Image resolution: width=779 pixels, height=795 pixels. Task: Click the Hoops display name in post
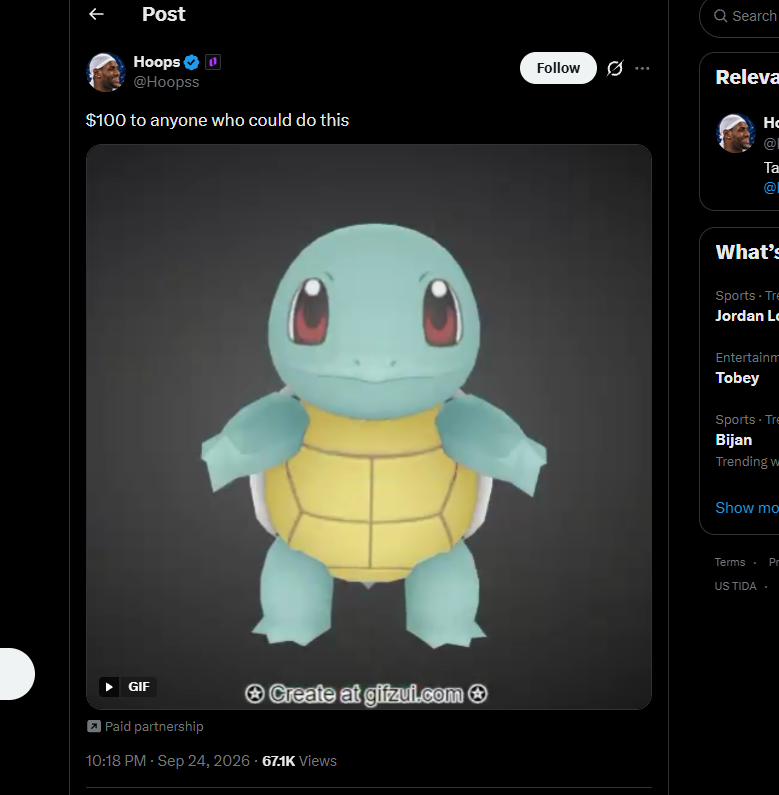(156, 62)
